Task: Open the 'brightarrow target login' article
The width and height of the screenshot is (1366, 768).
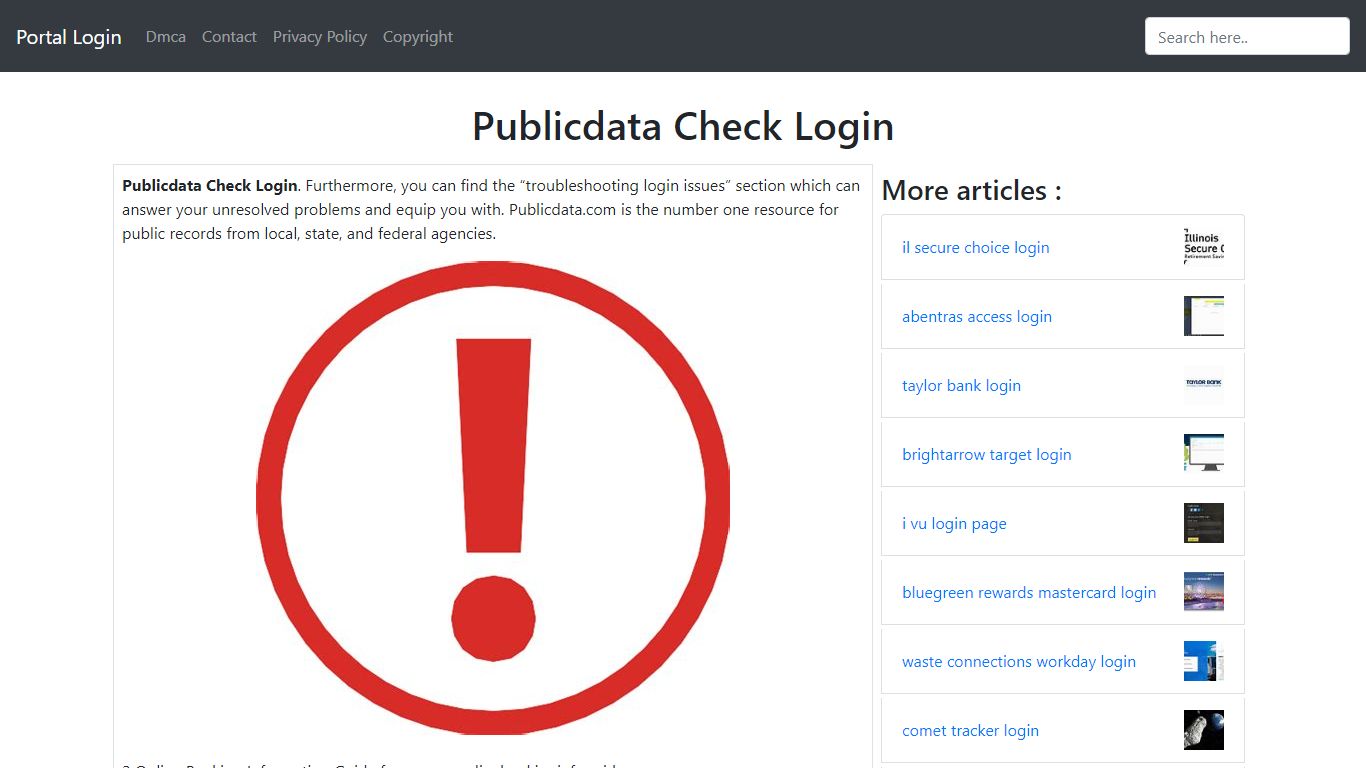Action: coord(986,455)
